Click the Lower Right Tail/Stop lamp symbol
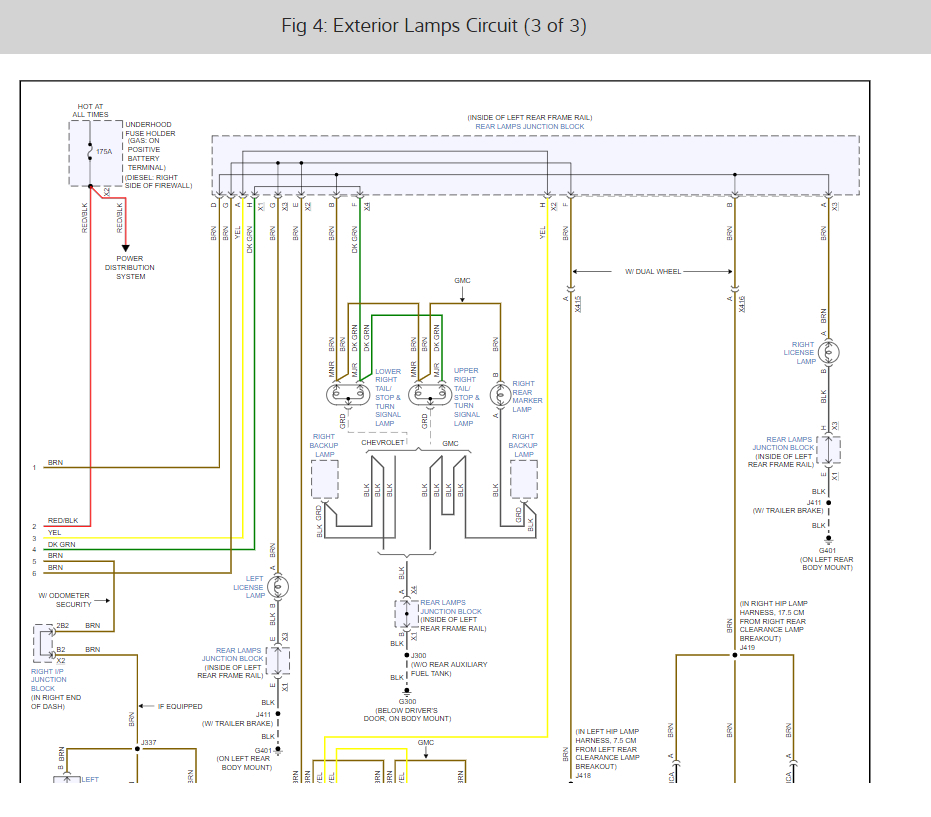Screen dimensions: 931x817 point(347,393)
